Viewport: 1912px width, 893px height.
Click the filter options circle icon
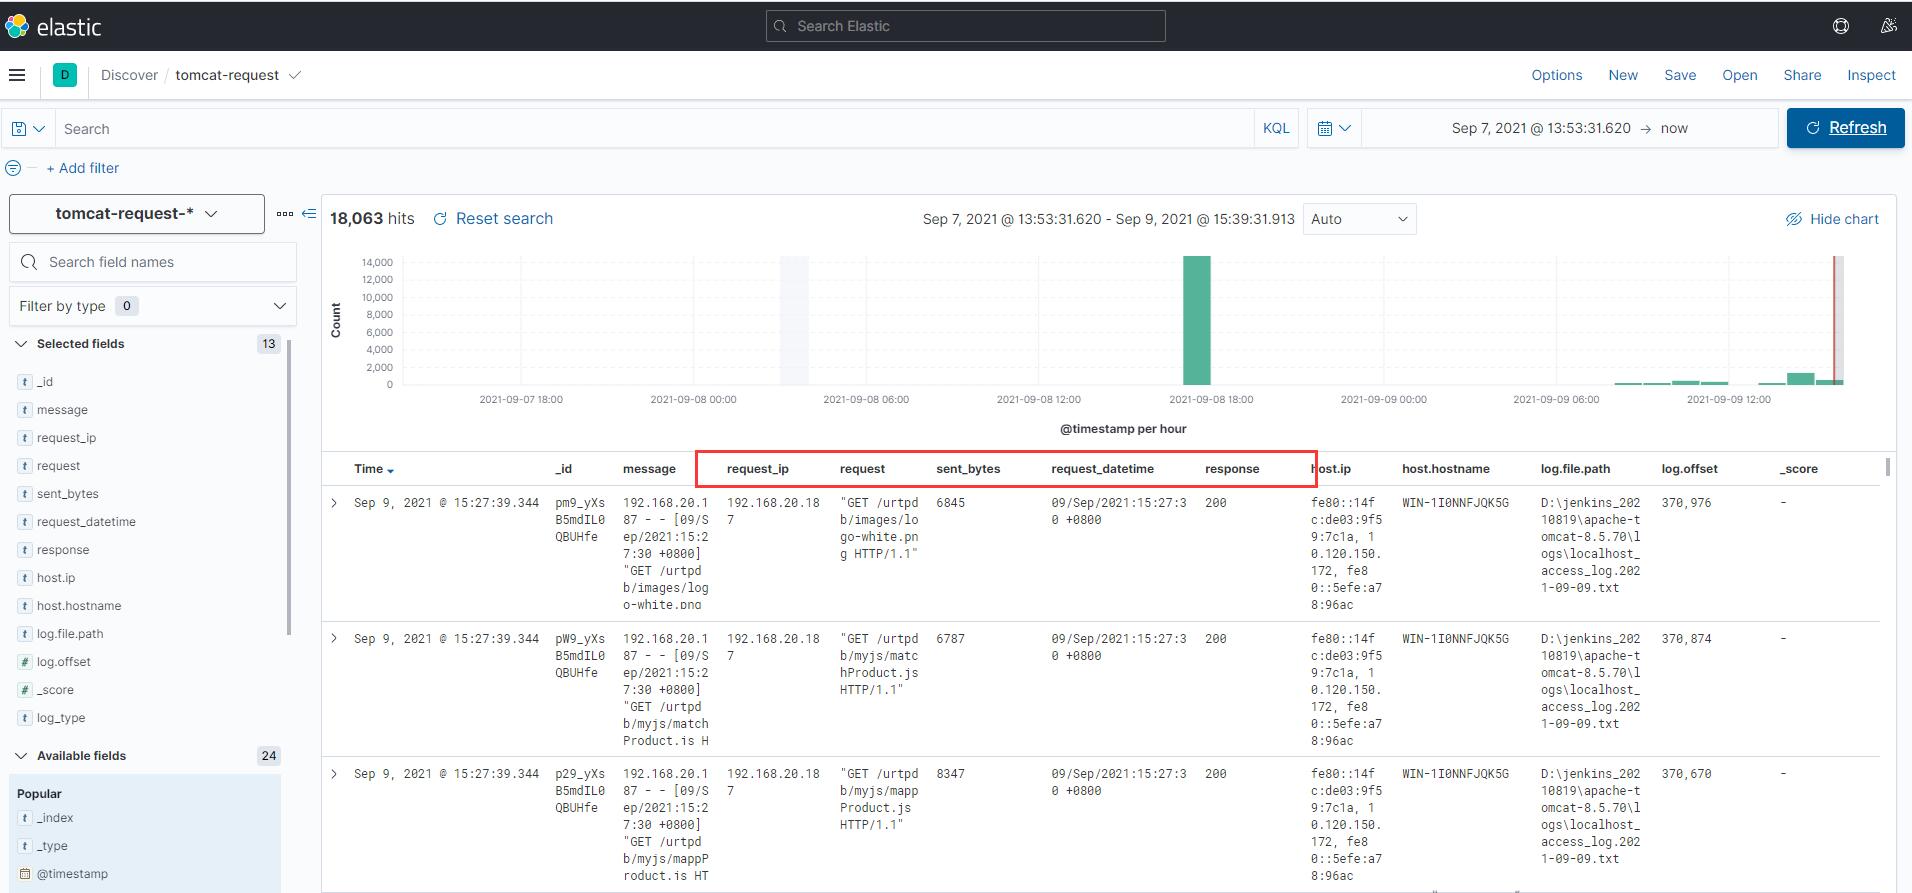tap(13, 168)
